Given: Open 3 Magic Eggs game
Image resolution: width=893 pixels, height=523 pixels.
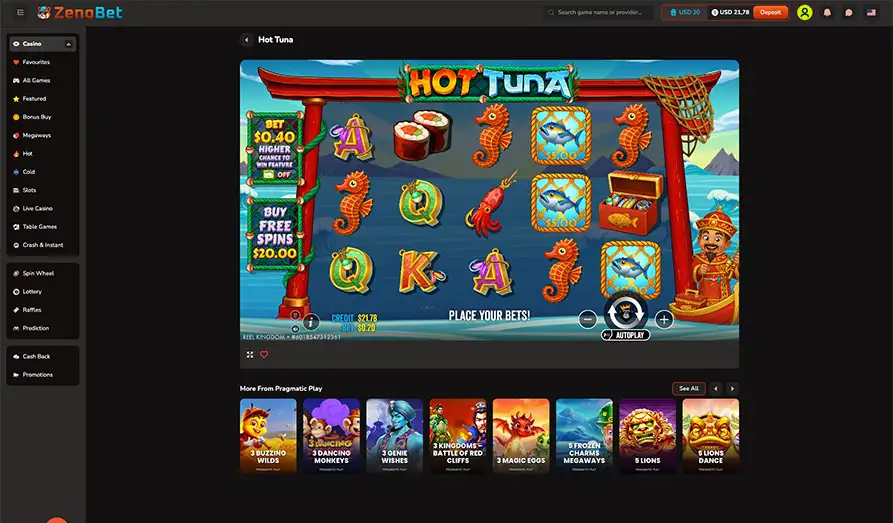Looking at the screenshot, I should 521,436.
